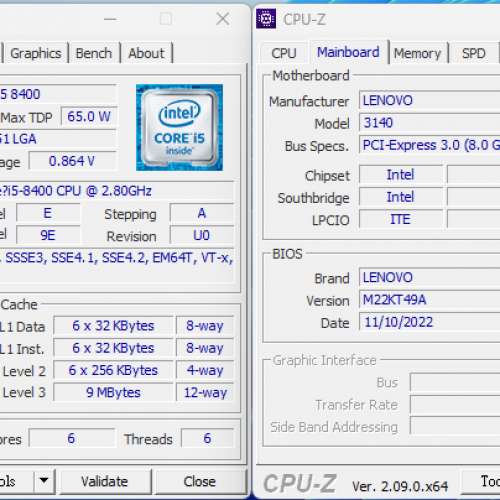Click the Stepping value A
The image size is (500, 500).
[201, 213]
